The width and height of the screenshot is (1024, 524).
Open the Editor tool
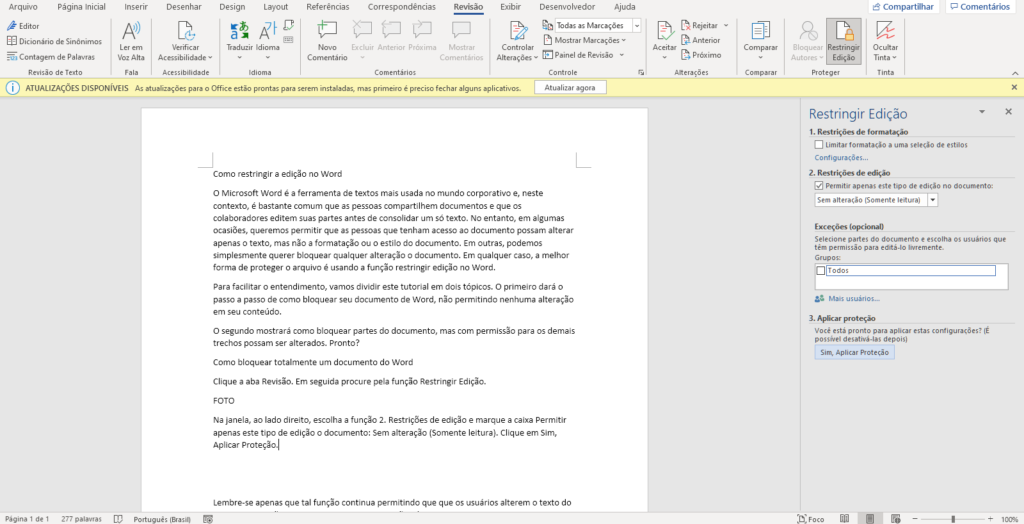(x=24, y=26)
